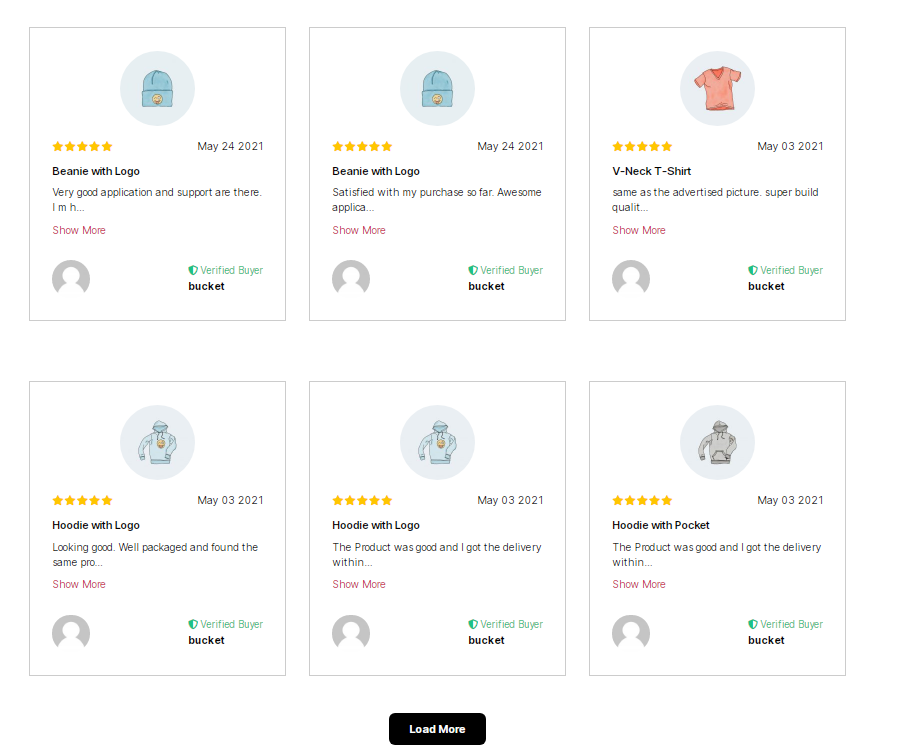Click the V-Neck T-Shirt product image
The image size is (904, 753).
(x=717, y=88)
